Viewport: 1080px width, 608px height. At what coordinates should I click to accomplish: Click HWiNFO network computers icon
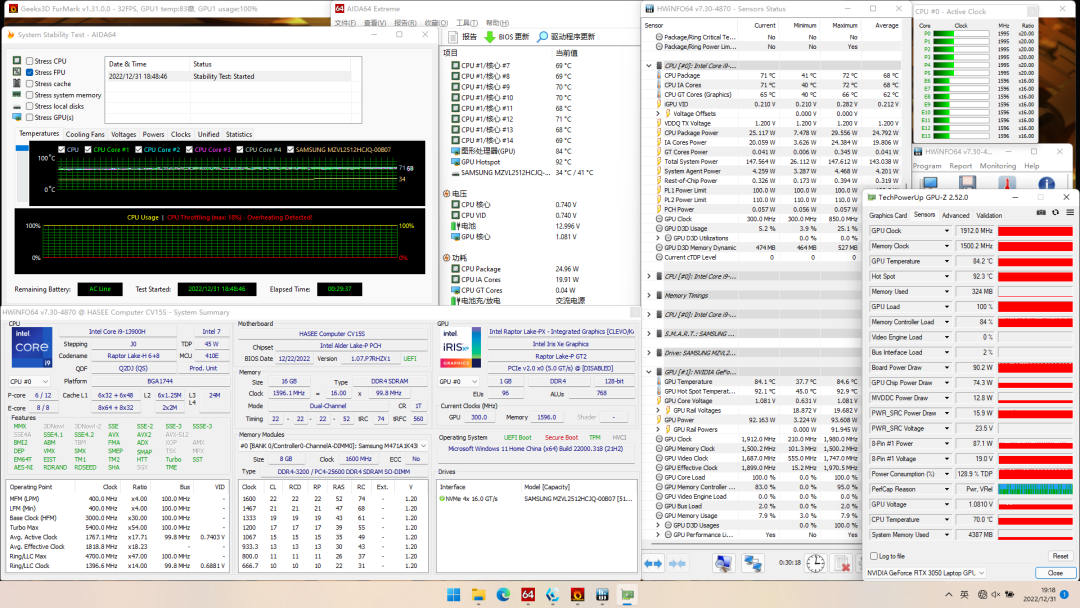(753, 563)
